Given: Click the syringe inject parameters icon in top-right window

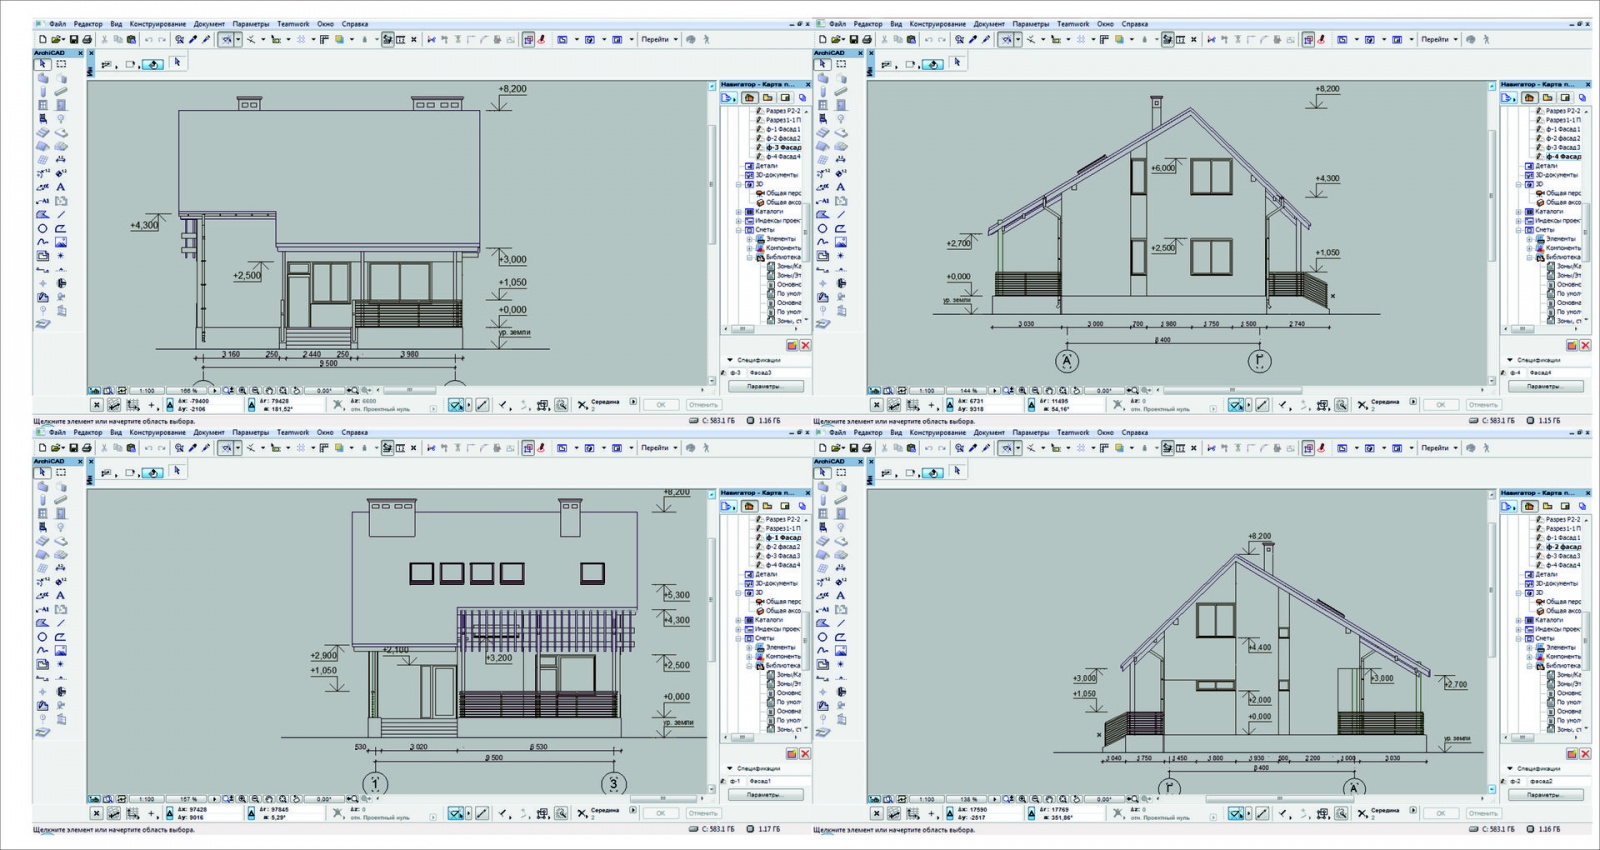Looking at the screenshot, I should (x=986, y=40).
